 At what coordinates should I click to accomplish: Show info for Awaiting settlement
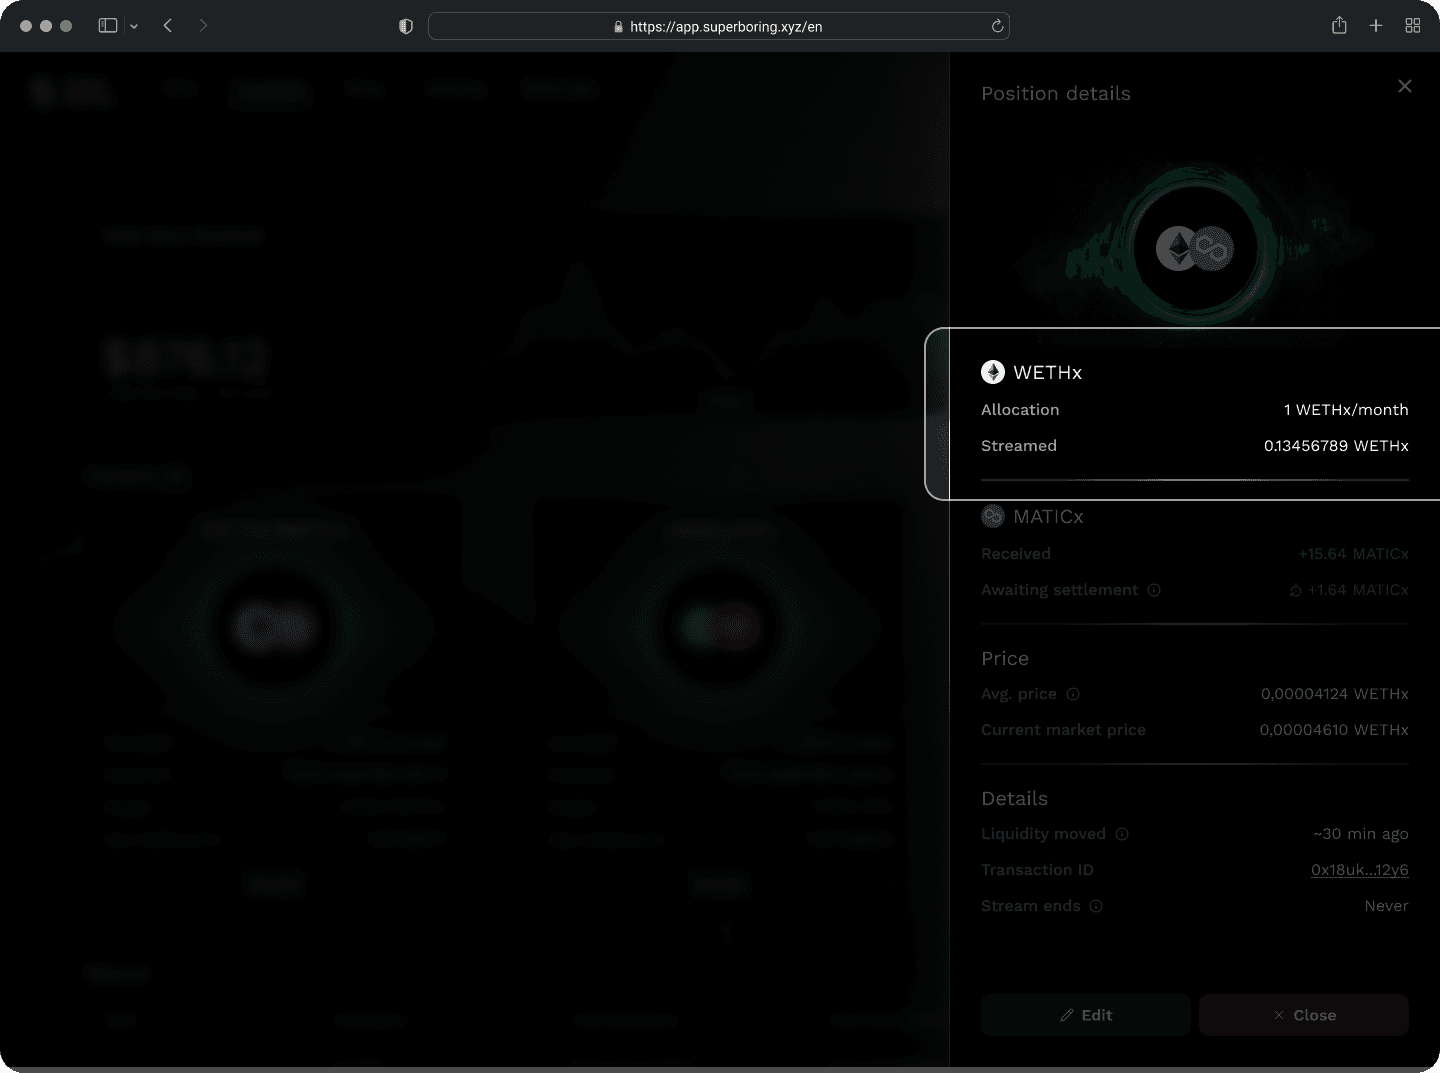point(1154,590)
